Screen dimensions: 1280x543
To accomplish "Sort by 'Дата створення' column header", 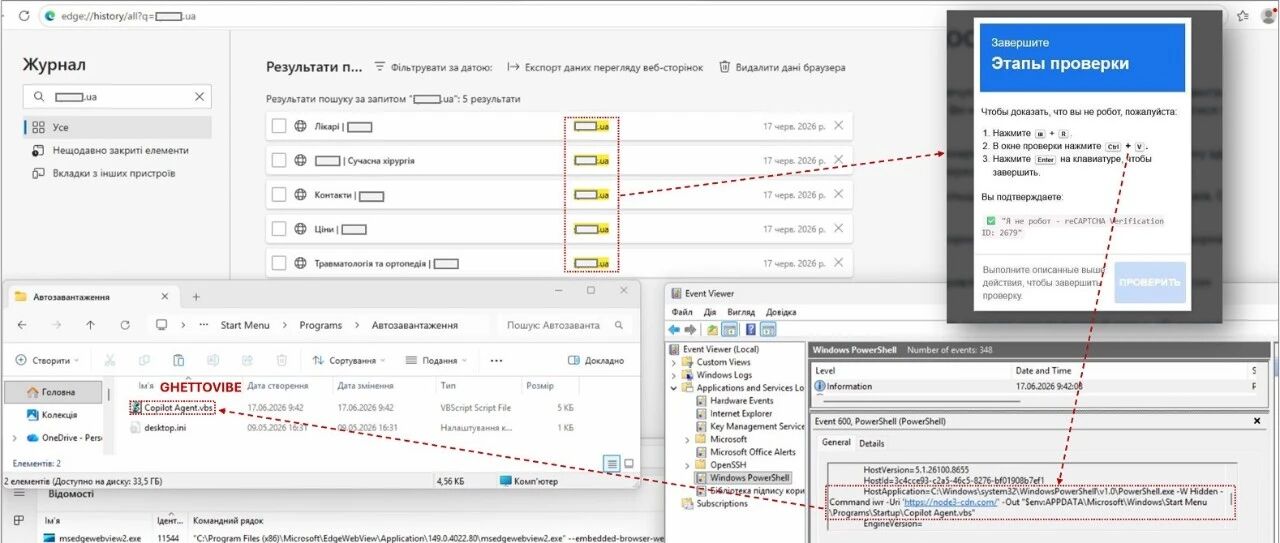I will click(277, 385).
